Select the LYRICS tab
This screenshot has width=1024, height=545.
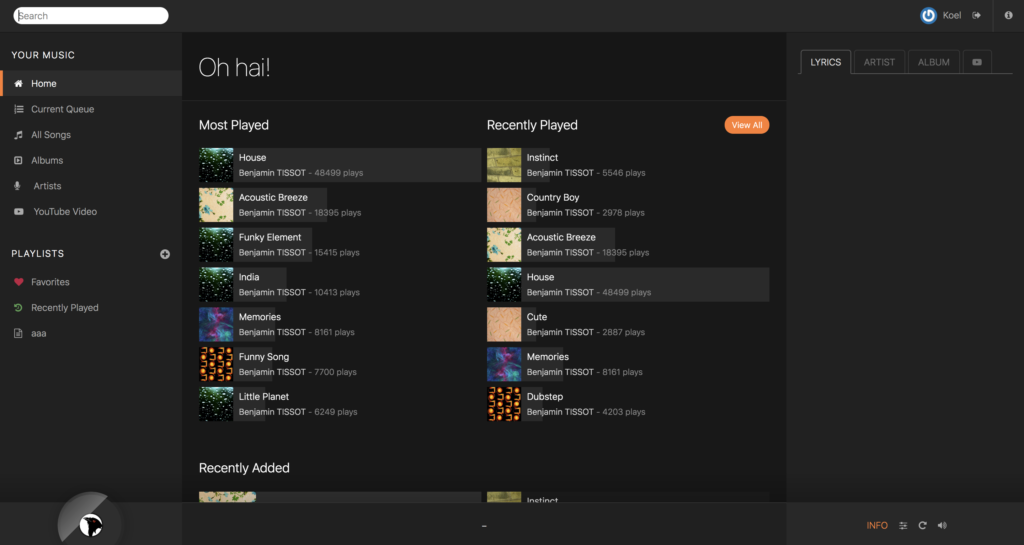coord(825,62)
